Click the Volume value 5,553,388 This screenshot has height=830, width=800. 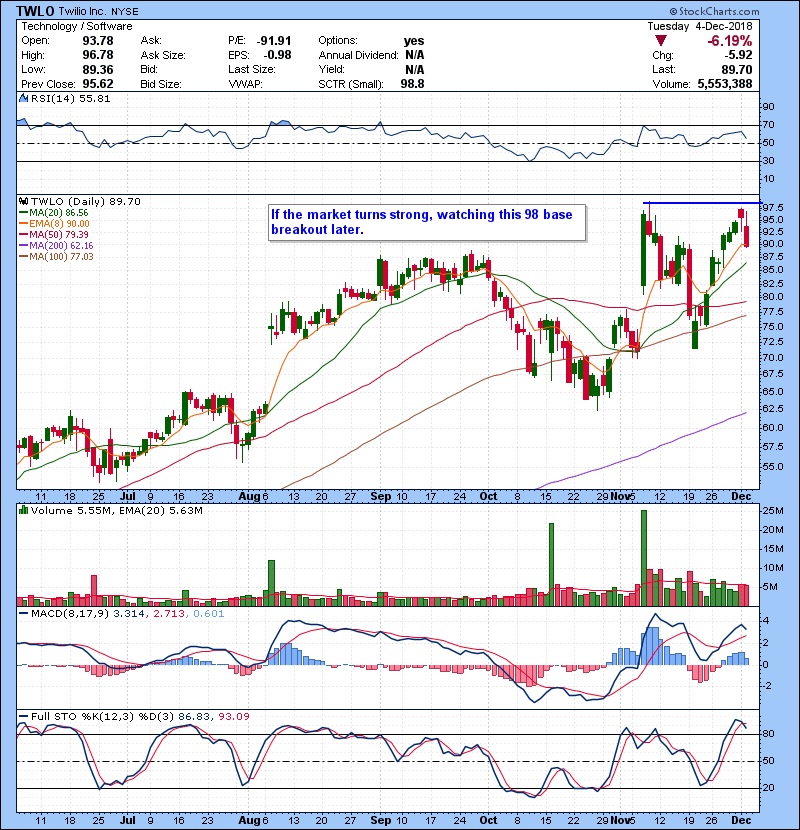(x=725, y=84)
